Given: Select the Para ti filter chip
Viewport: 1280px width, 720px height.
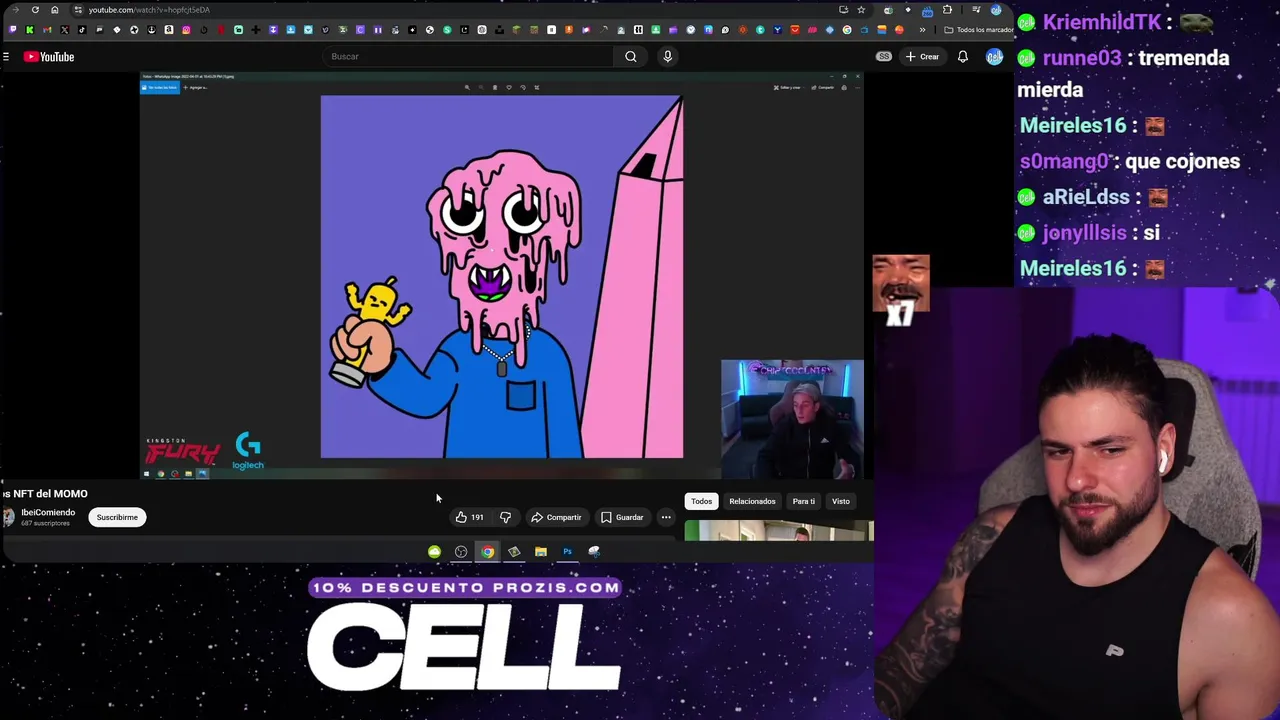Looking at the screenshot, I should [x=803, y=502].
